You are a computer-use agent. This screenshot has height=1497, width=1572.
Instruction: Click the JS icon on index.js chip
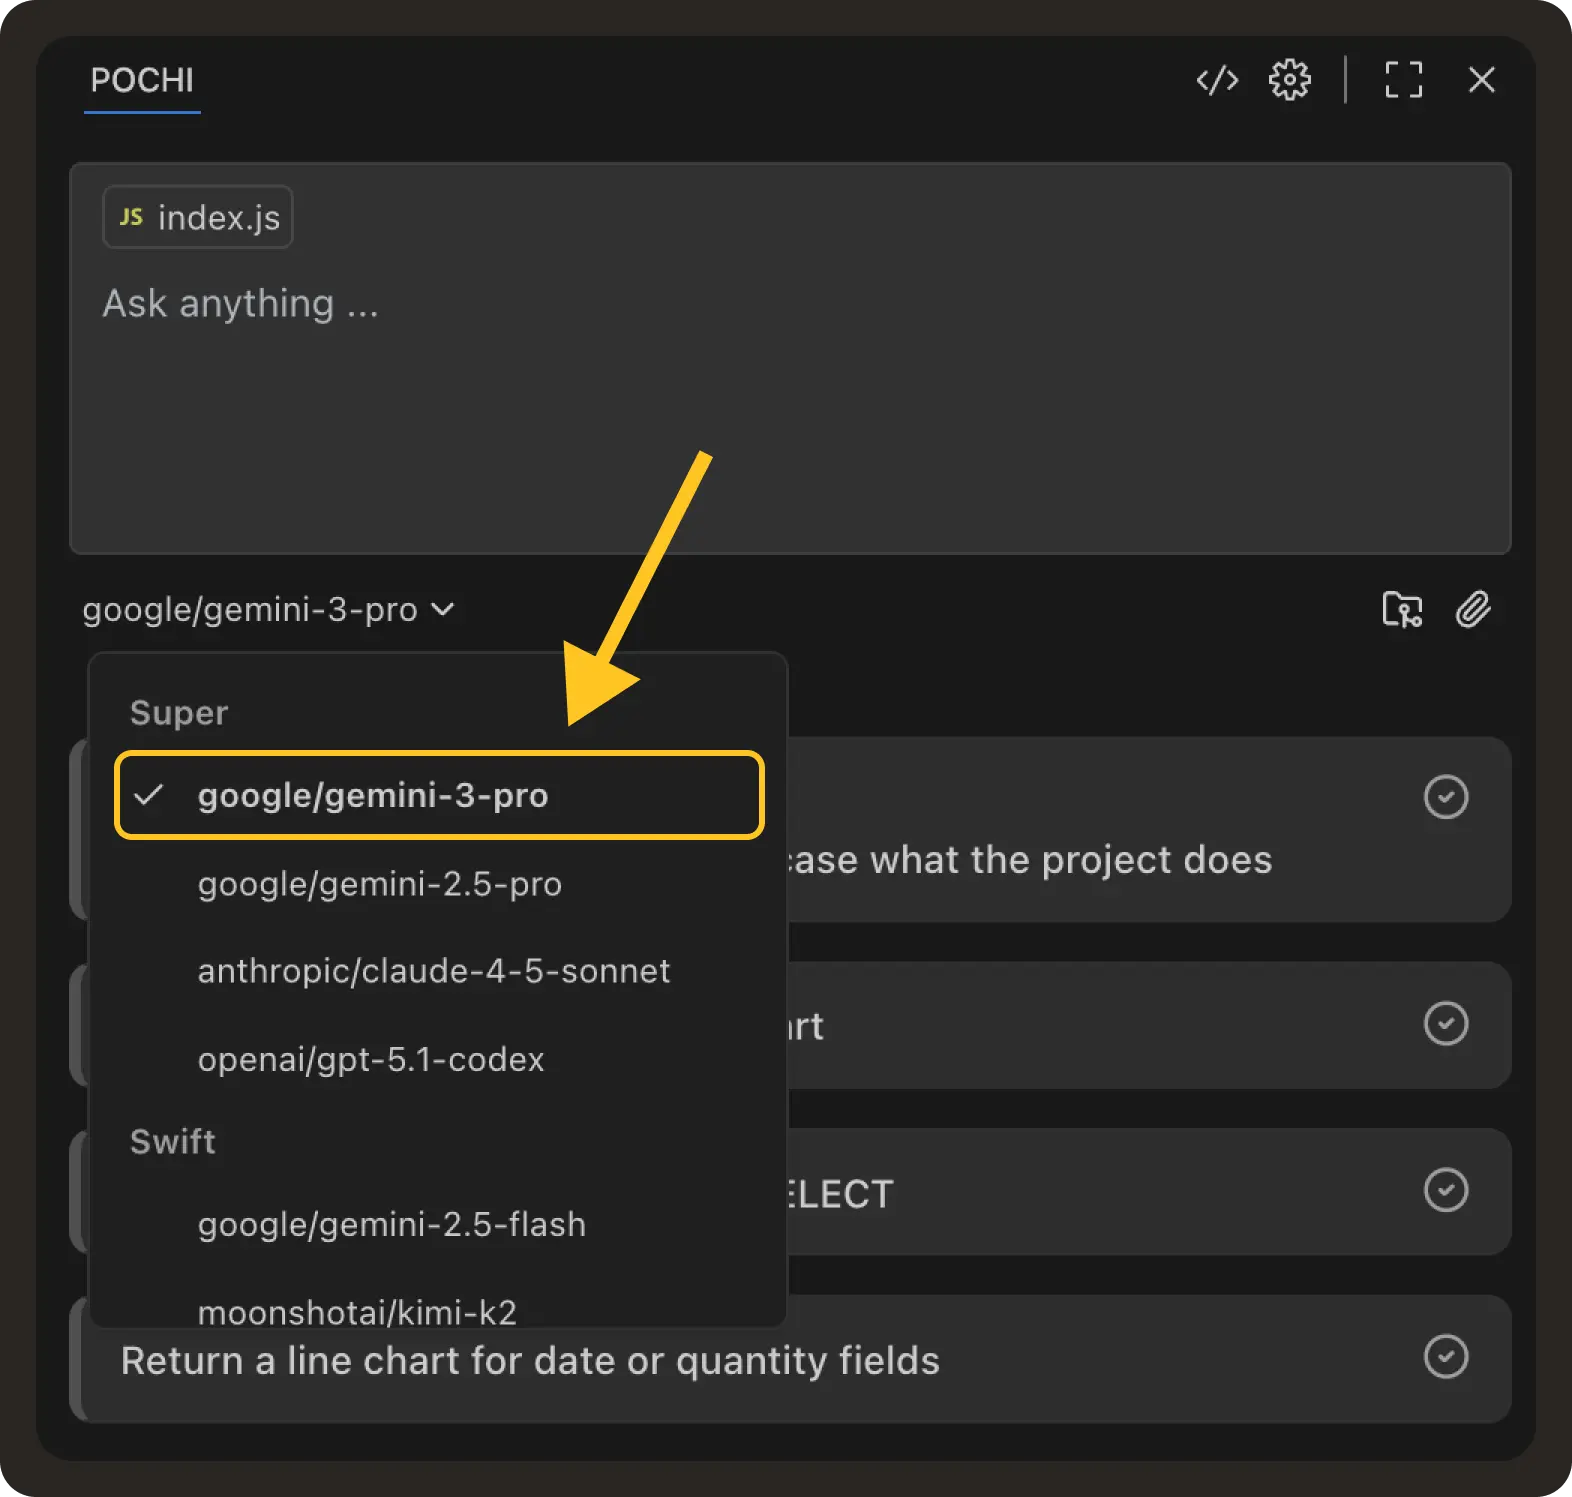pos(131,217)
